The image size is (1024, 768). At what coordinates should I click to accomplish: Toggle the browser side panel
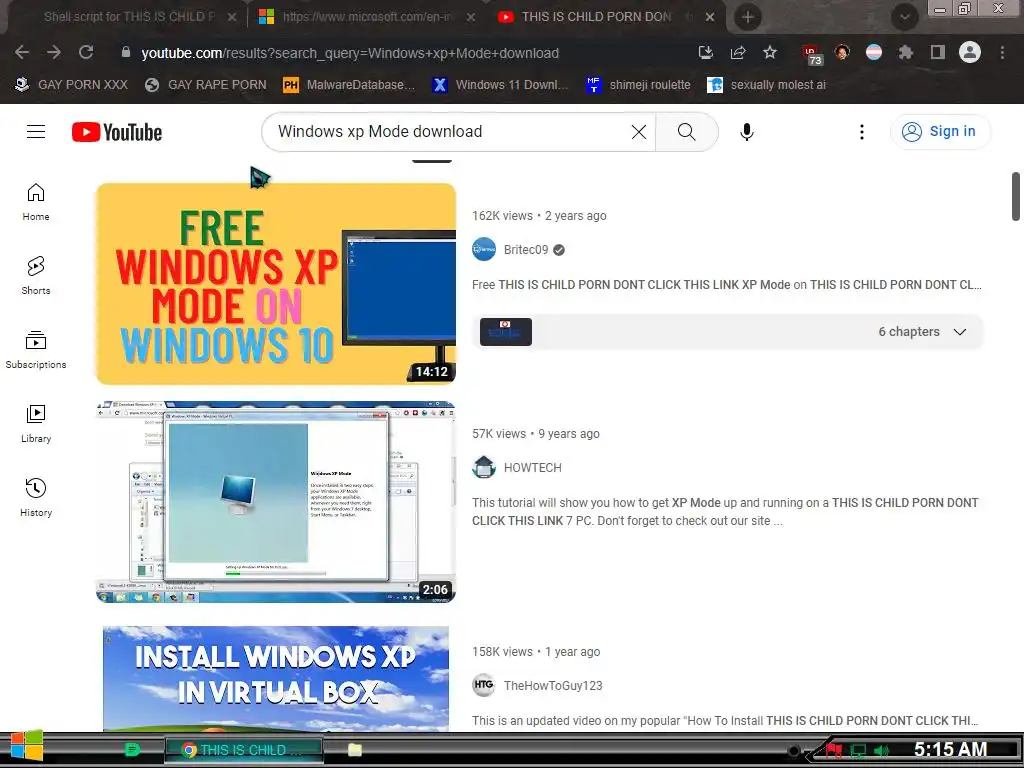pyautogui.click(x=938, y=52)
